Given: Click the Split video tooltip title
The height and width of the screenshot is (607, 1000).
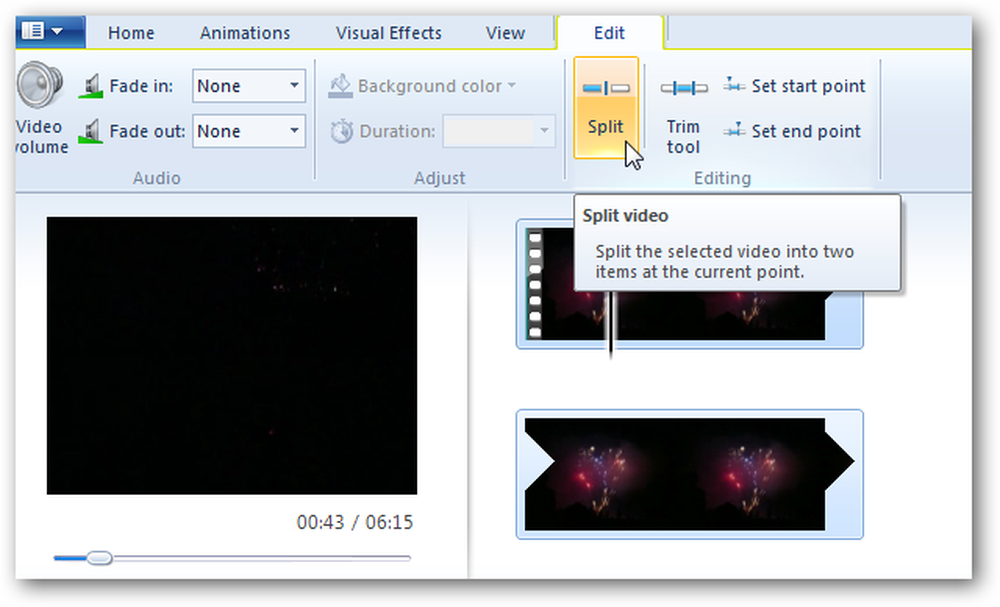Looking at the screenshot, I should (x=625, y=216).
